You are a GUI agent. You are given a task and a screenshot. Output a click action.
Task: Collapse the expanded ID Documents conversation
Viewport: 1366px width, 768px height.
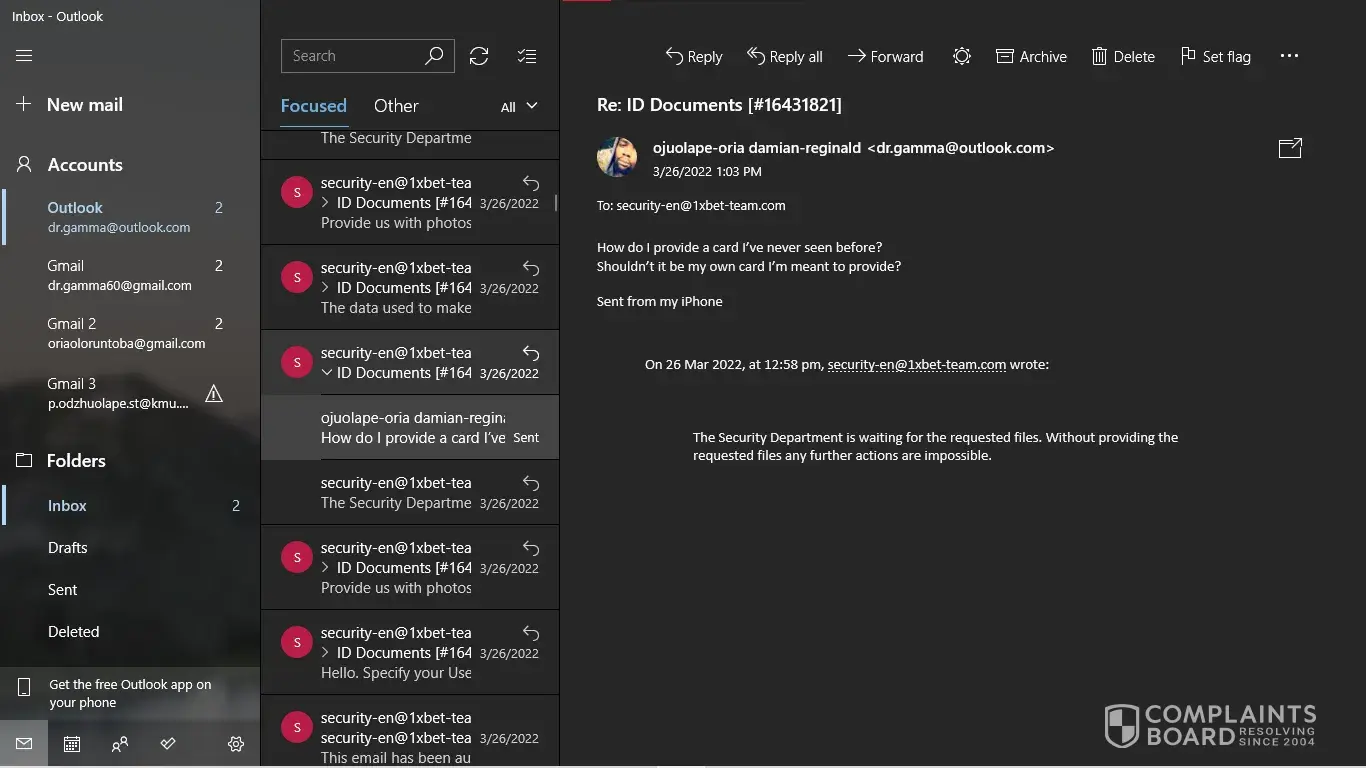point(327,373)
